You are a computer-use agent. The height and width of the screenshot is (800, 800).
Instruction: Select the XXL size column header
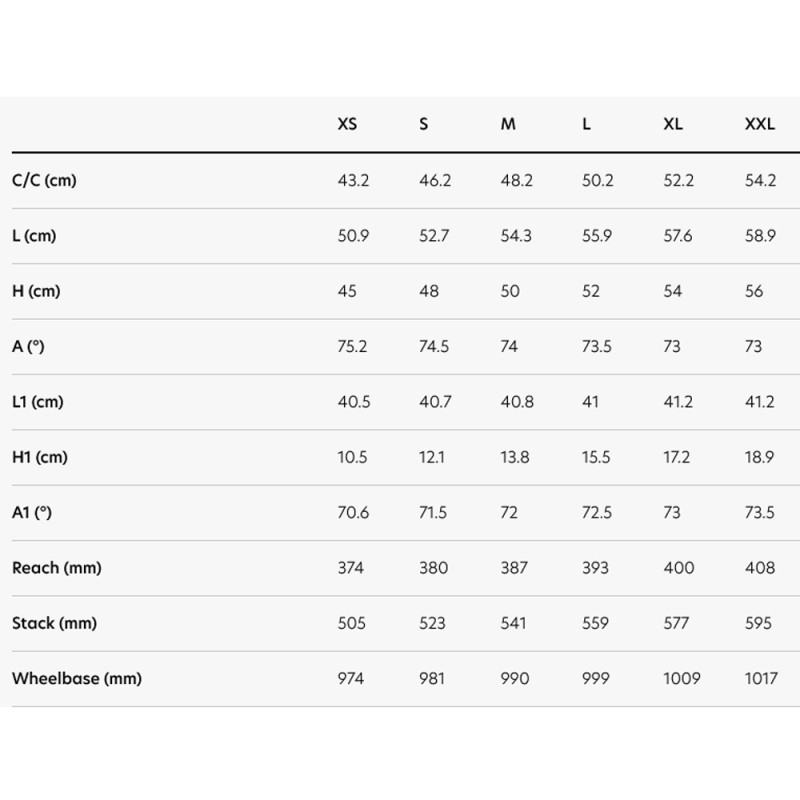pos(760,125)
